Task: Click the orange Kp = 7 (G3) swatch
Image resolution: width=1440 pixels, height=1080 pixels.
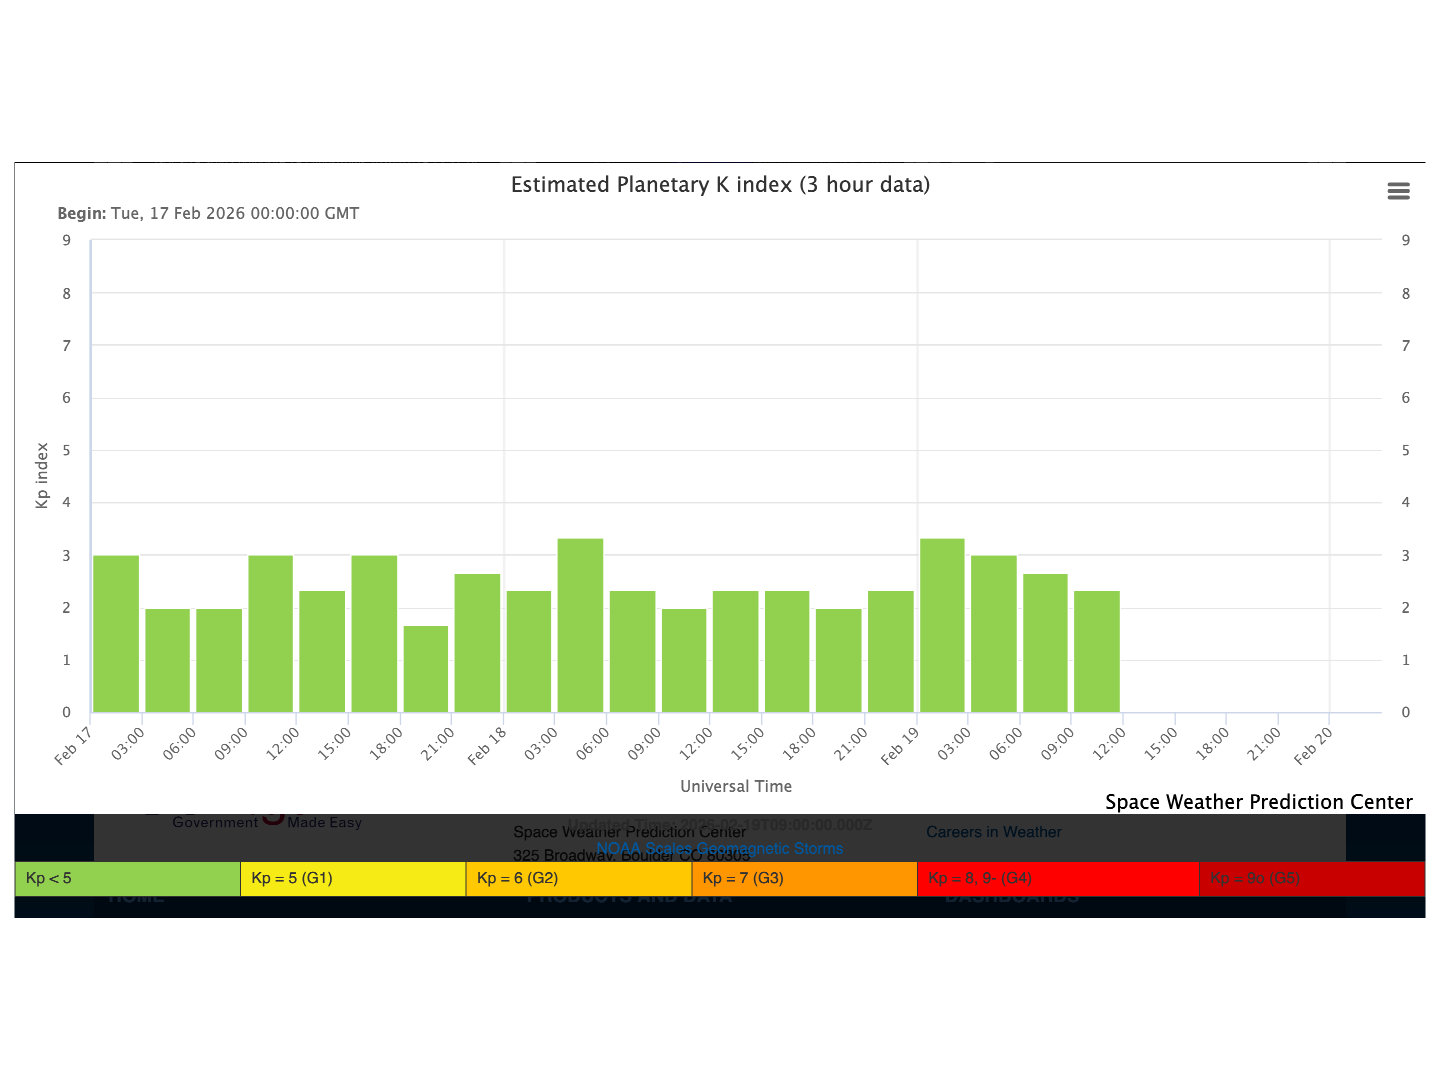Action: tap(804, 878)
